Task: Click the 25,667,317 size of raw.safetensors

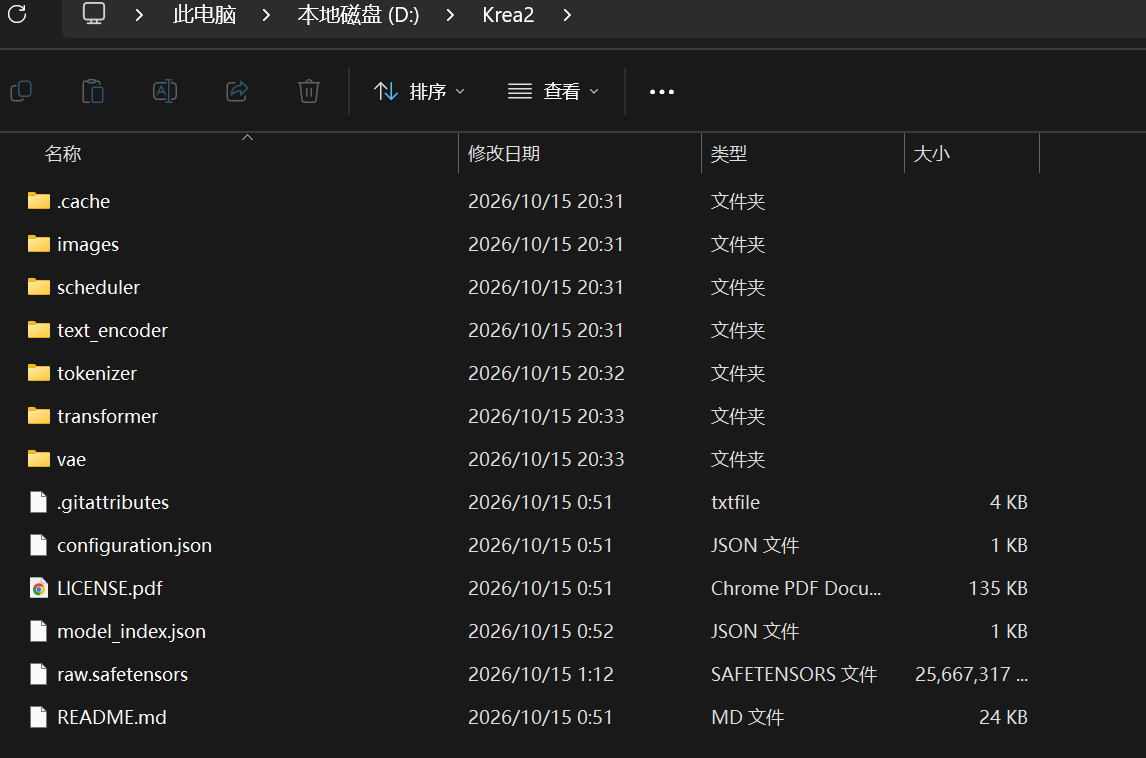Action: (971, 674)
